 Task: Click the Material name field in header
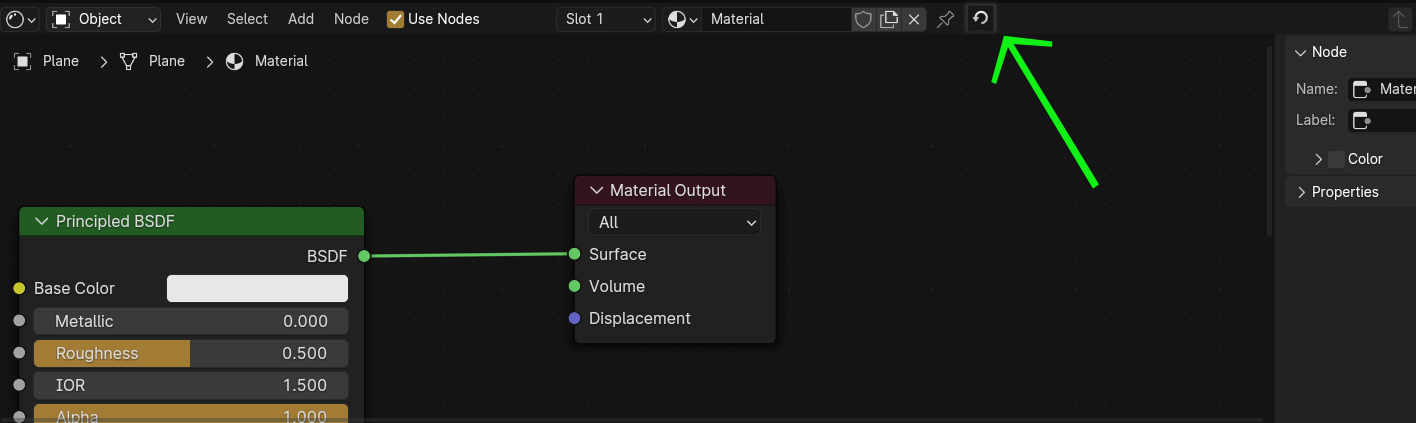click(x=776, y=19)
